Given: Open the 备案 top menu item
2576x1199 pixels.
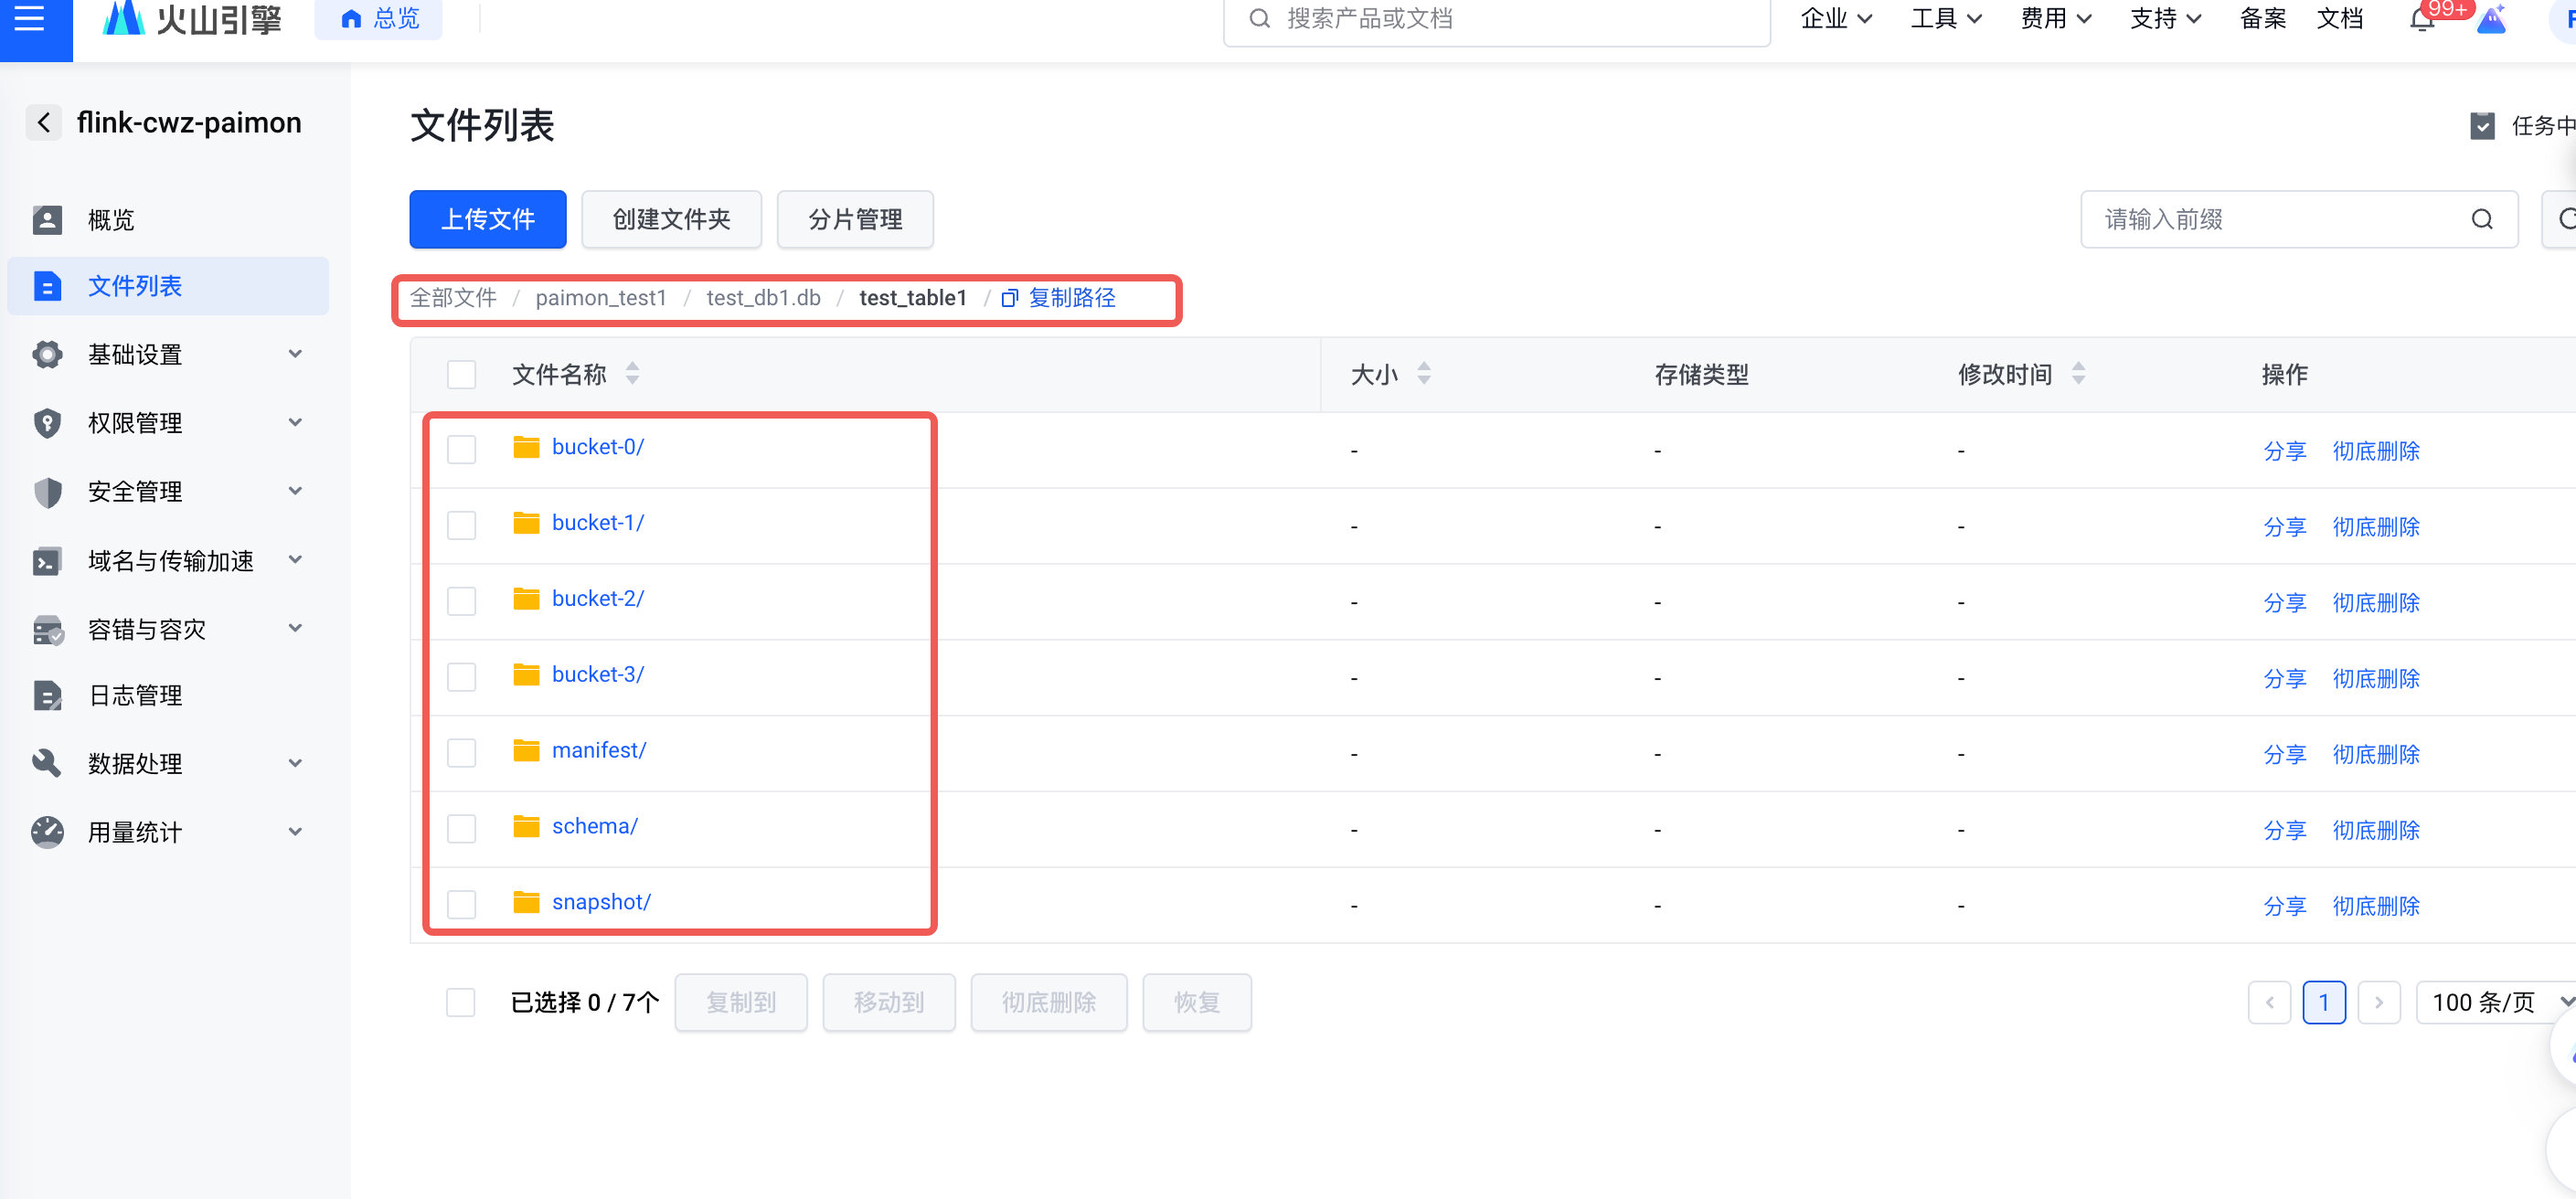Looking at the screenshot, I should click(2263, 18).
